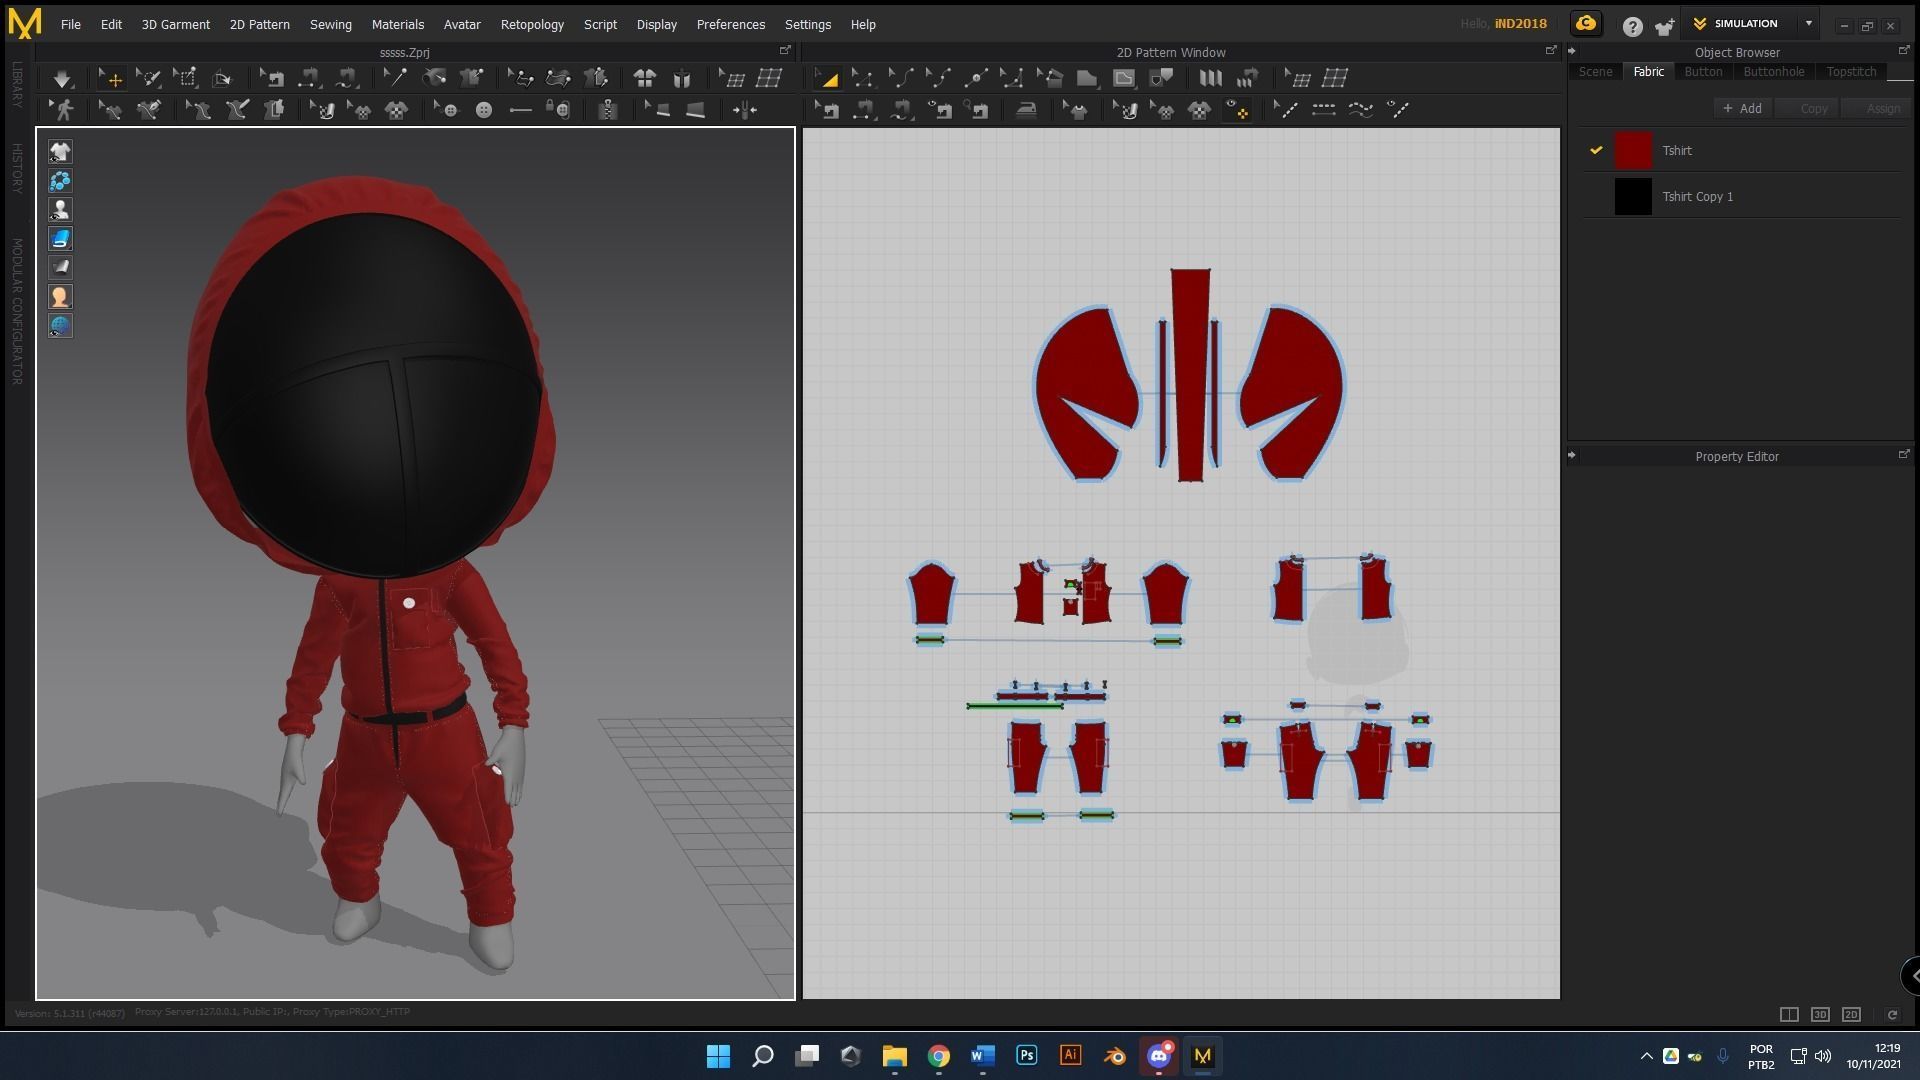Screen dimensions: 1920x1080
Task: Toggle garment surface shading icon in viewport
Action: (60, 267)
